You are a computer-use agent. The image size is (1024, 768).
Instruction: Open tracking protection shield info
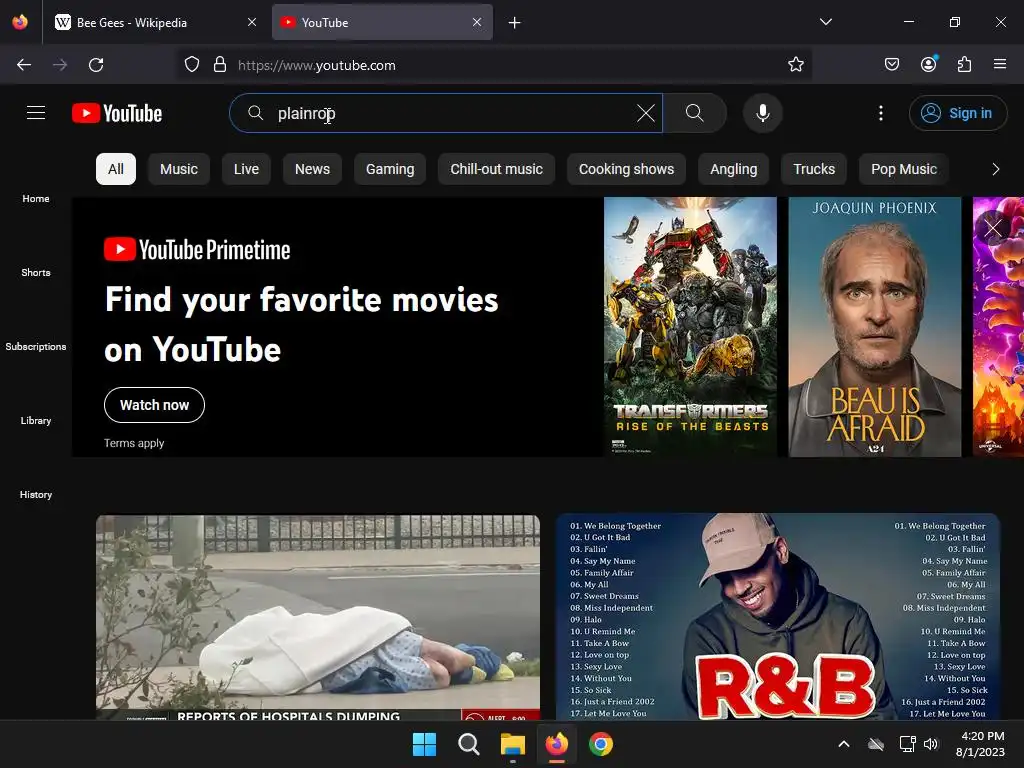(191, 65)
